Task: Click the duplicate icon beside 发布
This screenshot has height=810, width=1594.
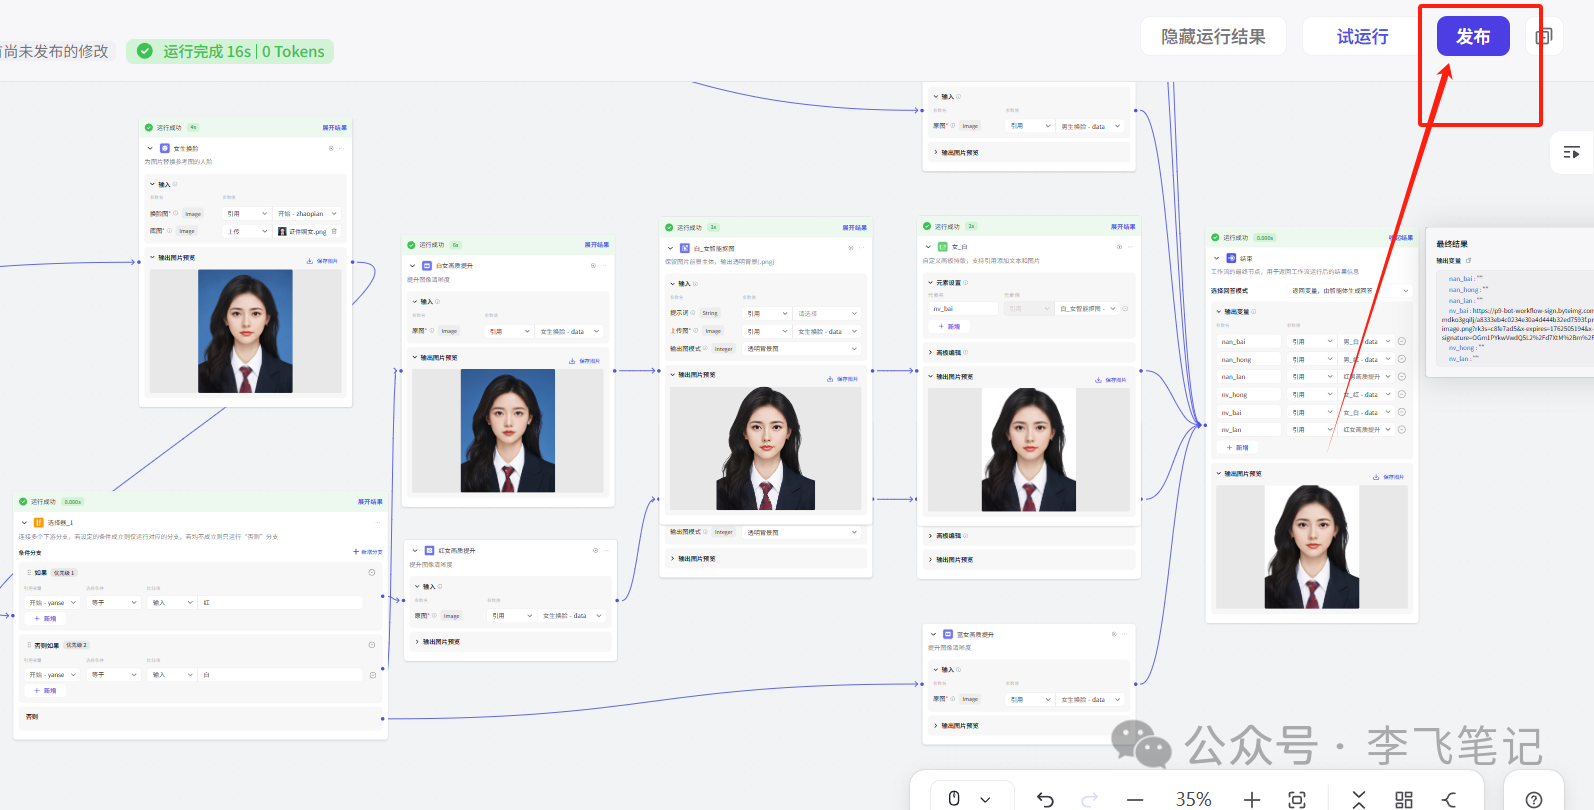Action: (1544, 37)
